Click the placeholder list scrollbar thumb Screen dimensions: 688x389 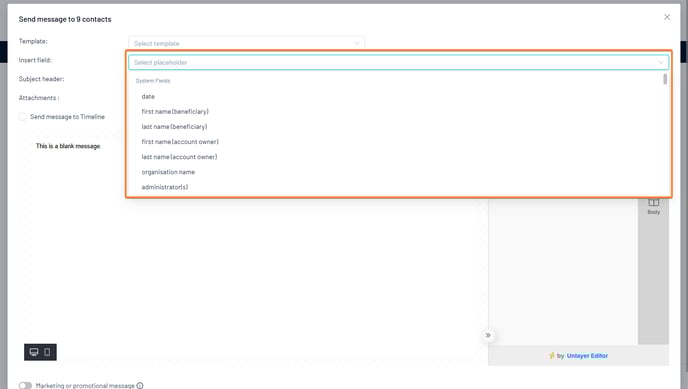[665, 79]
